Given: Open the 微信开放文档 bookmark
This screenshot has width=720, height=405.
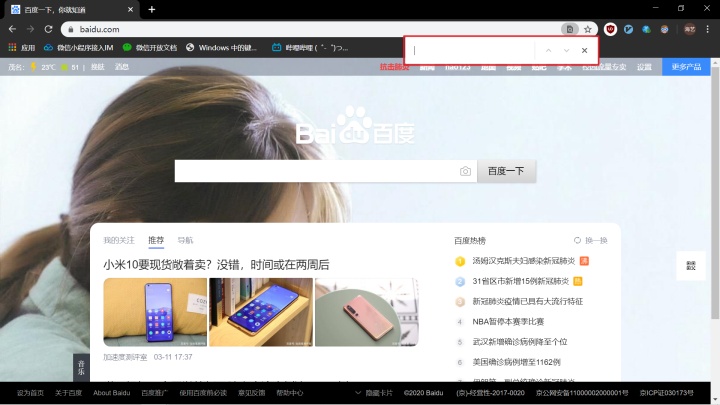Looking at the screenshot, I should point(150,47).
